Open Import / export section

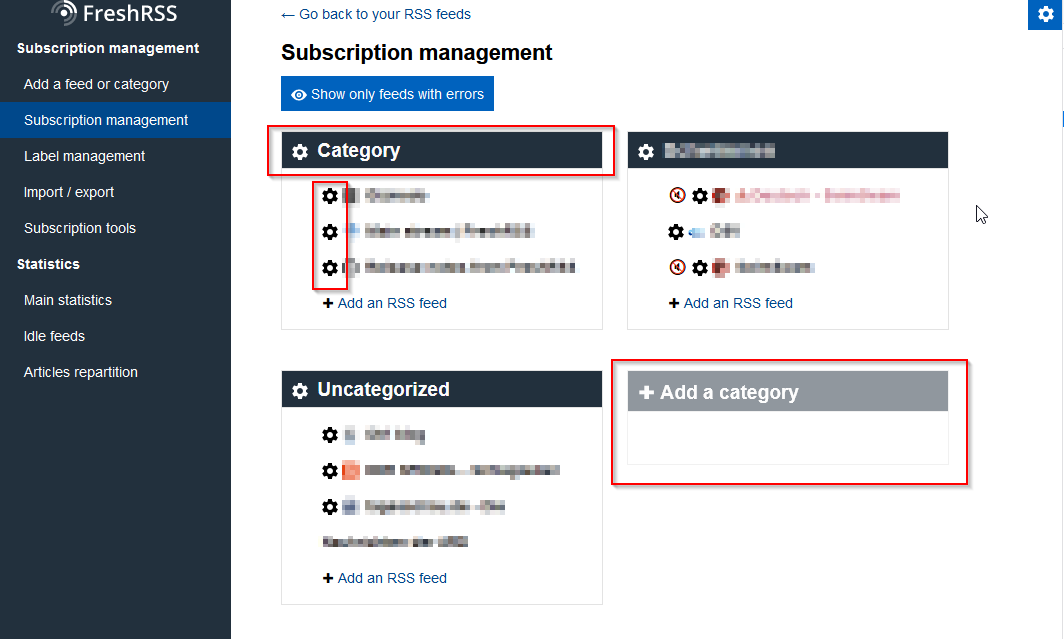[69, 192]
